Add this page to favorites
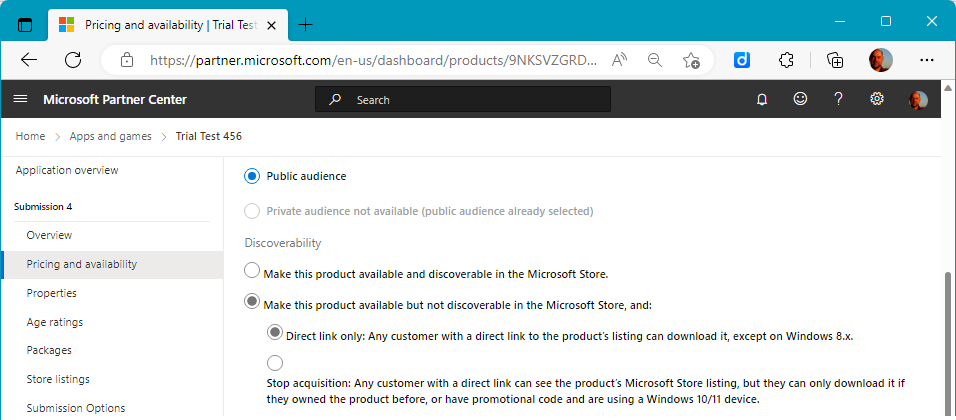 coord(691,60)
